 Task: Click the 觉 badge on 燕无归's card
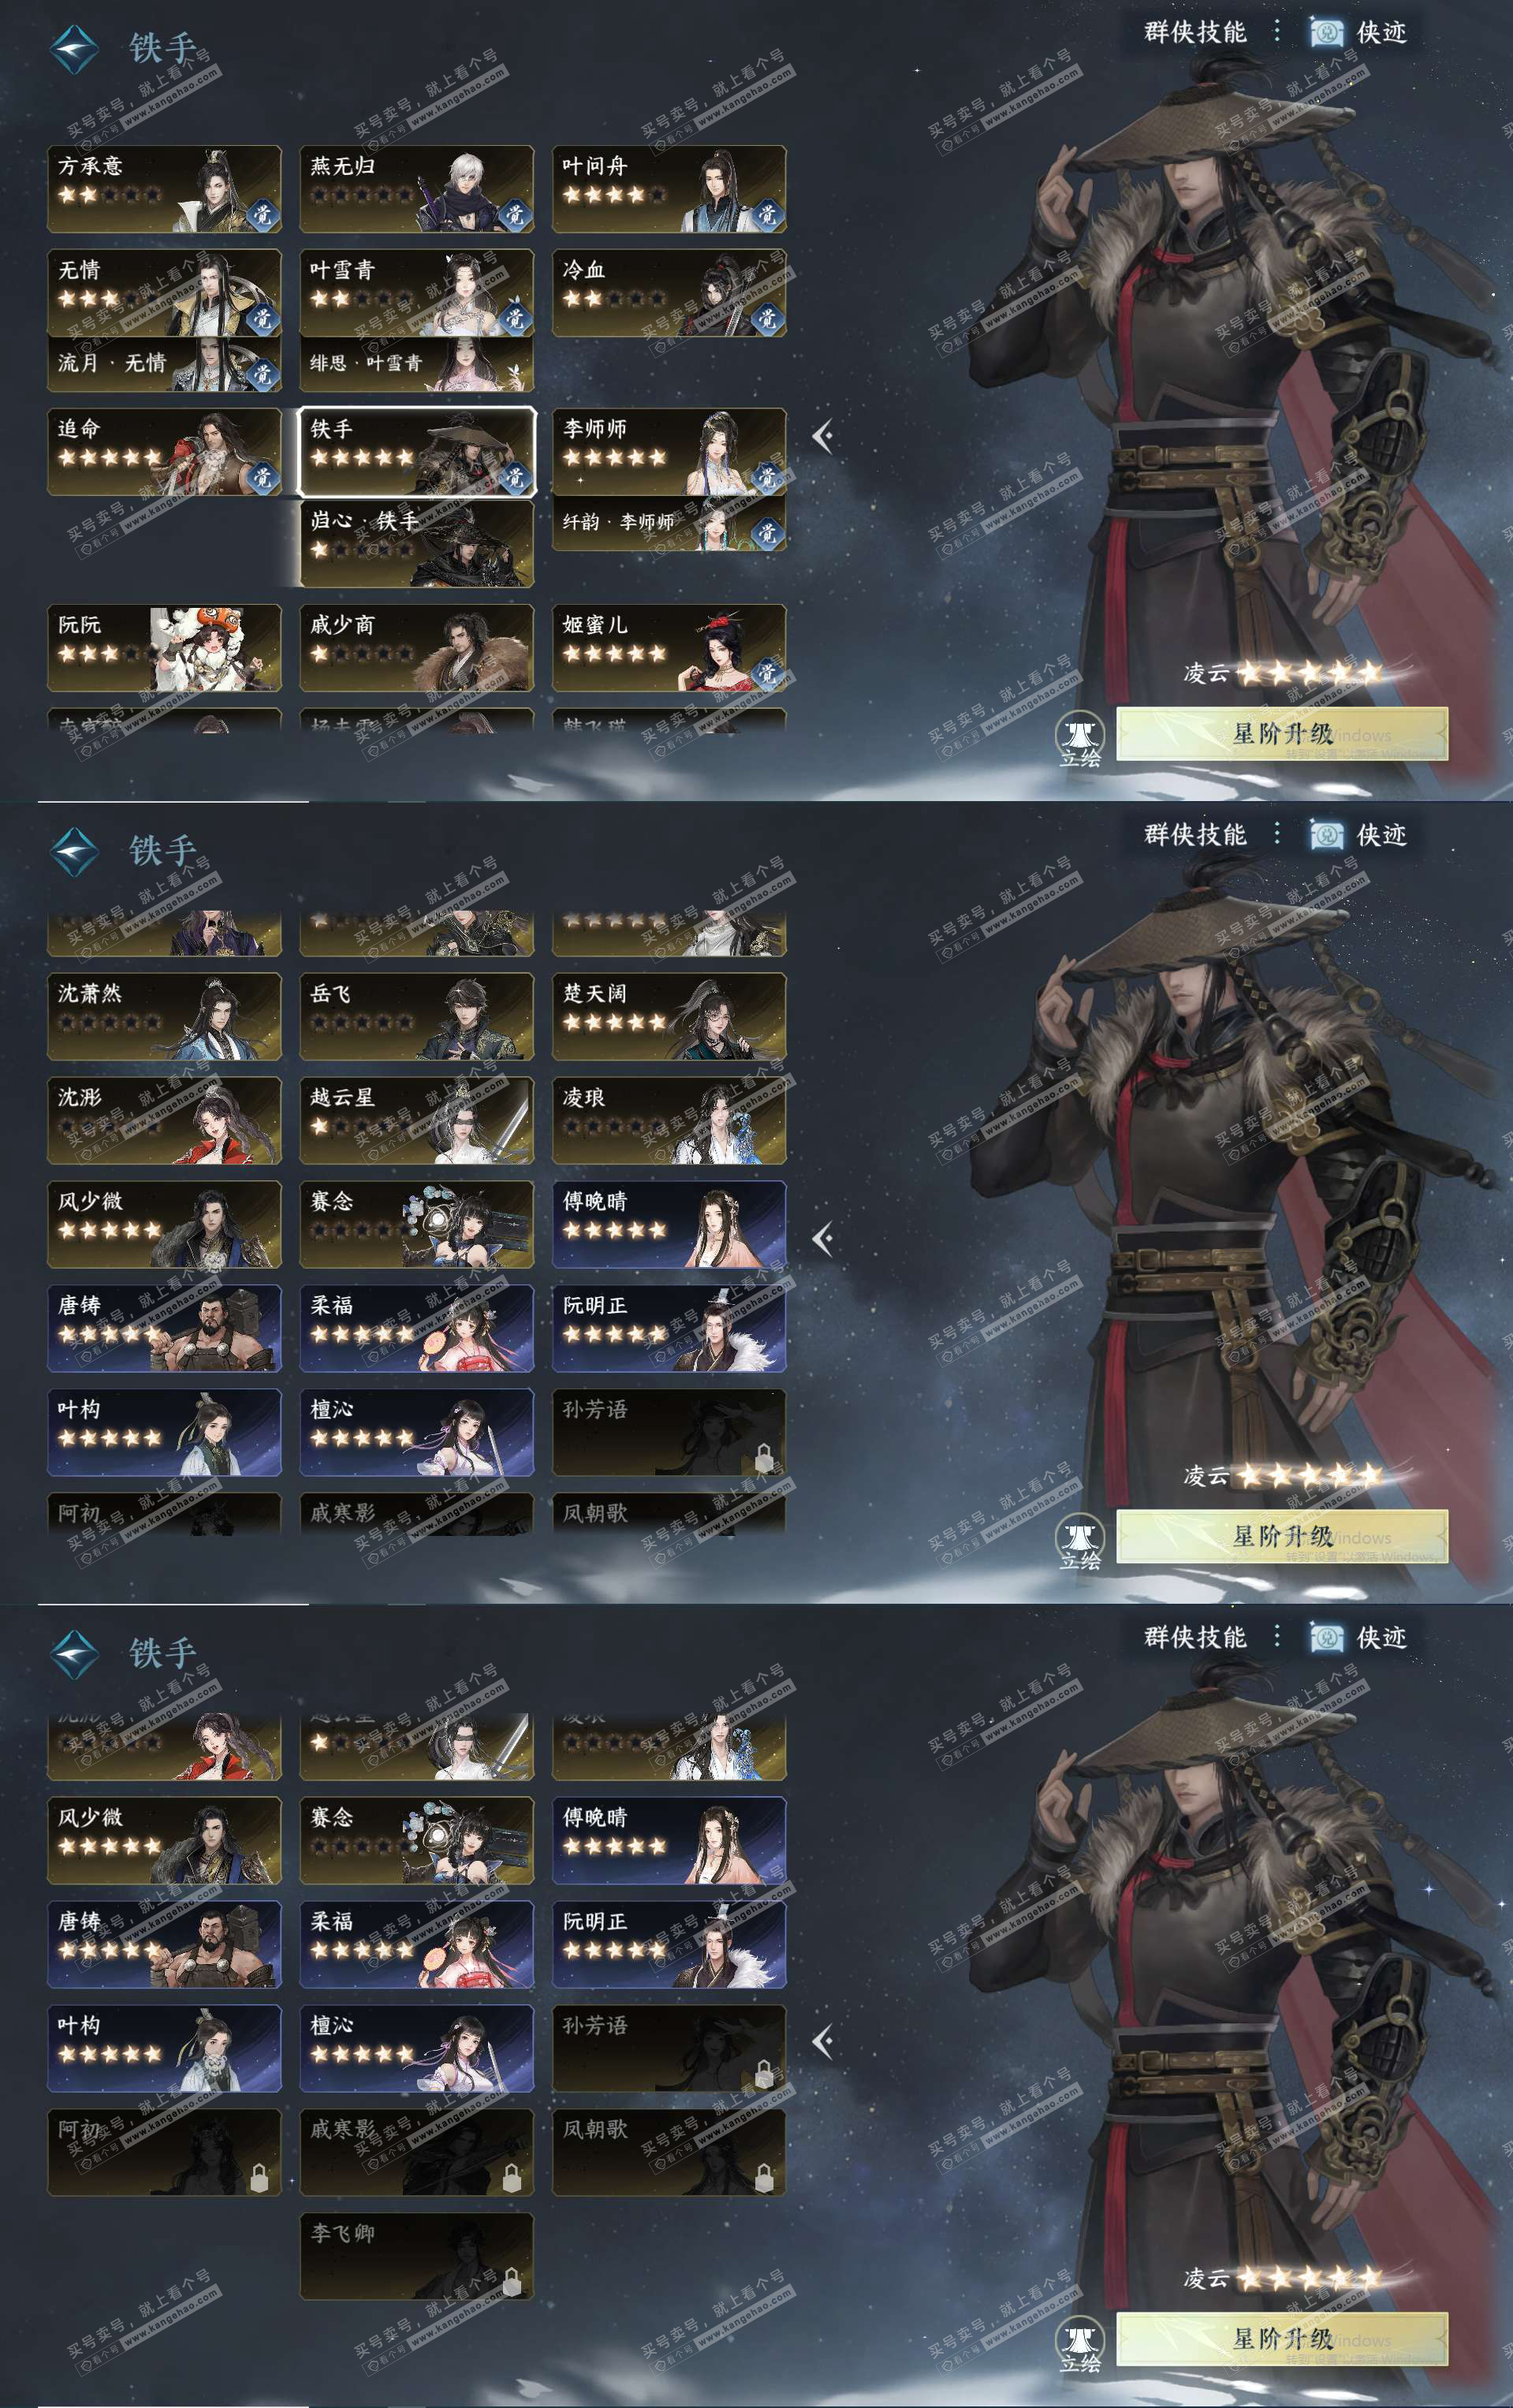coord(514,213)
